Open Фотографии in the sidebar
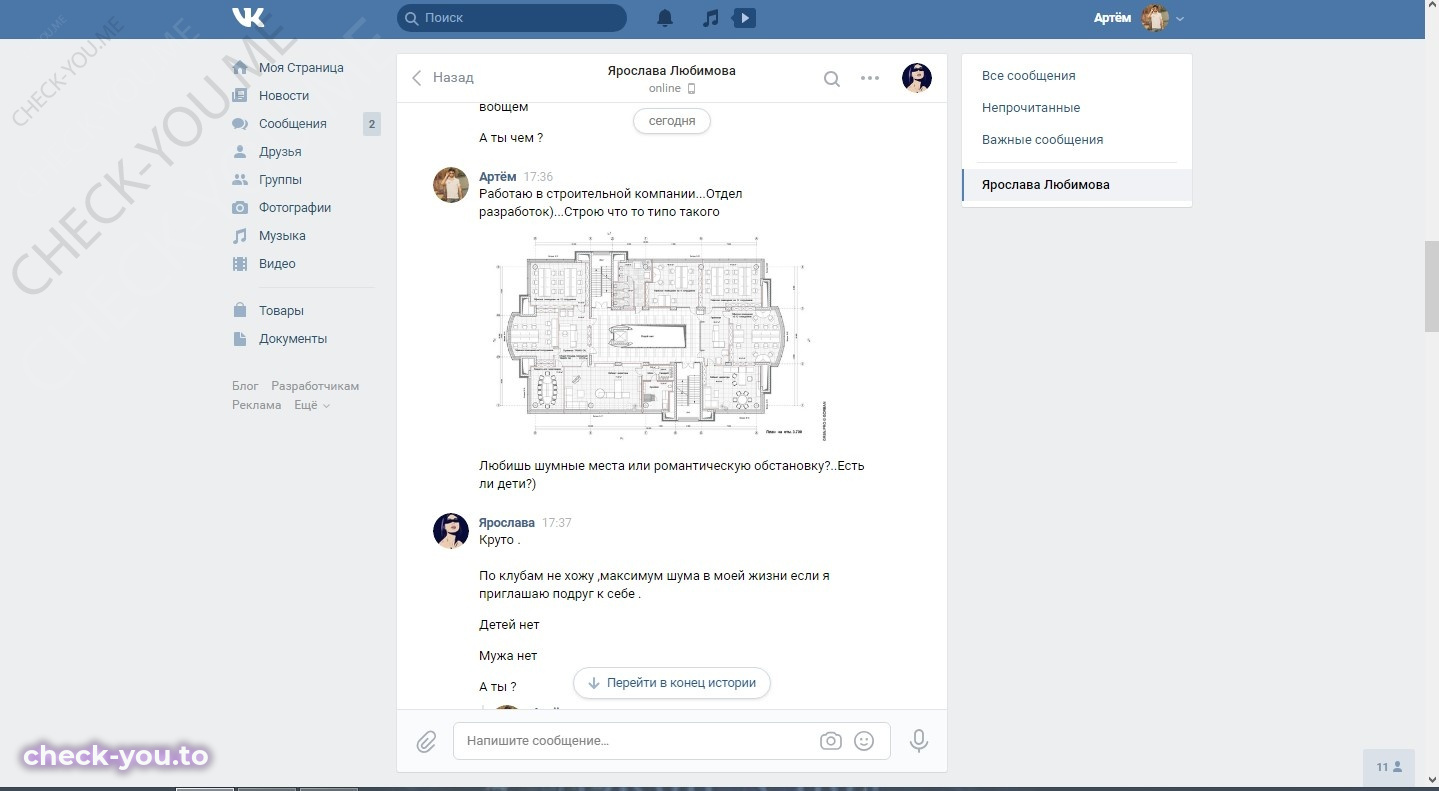Screen dimensions: 1439x791 coord(295,208)
